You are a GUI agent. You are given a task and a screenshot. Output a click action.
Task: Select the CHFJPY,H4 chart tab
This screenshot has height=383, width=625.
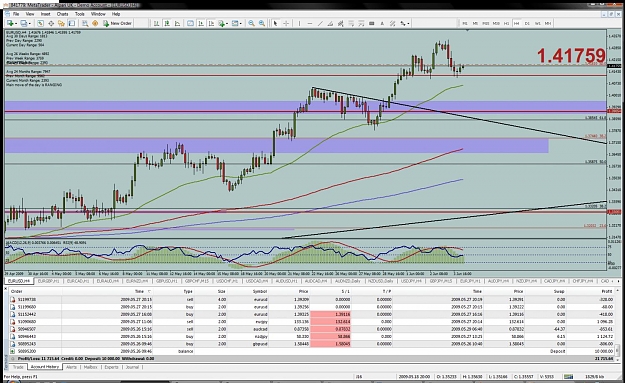coord(583,281)
